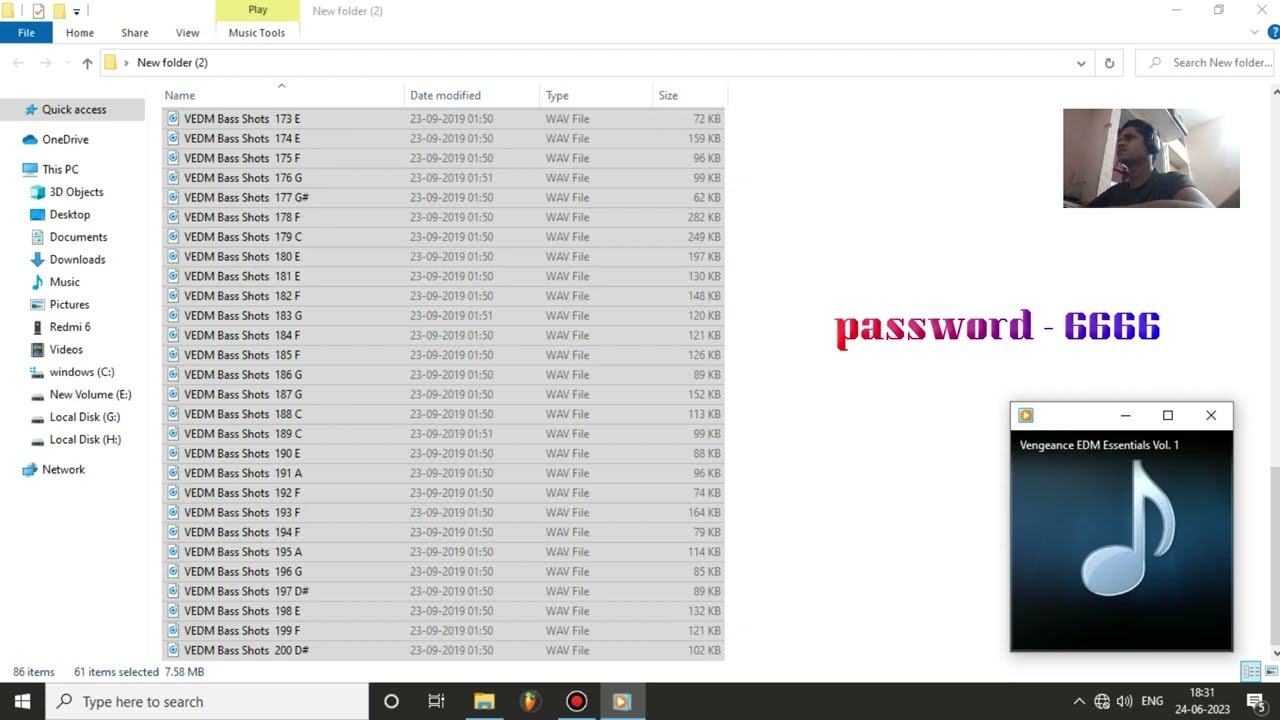This screenshot has width=1280, height=720.
Task: Click WAV icon of 183 G file
Action: coord(173,316)
